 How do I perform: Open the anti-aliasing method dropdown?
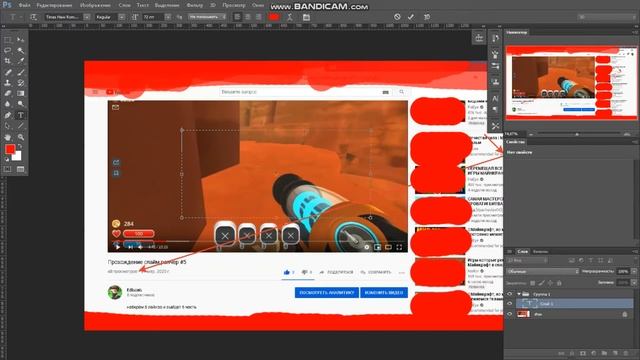207,17
